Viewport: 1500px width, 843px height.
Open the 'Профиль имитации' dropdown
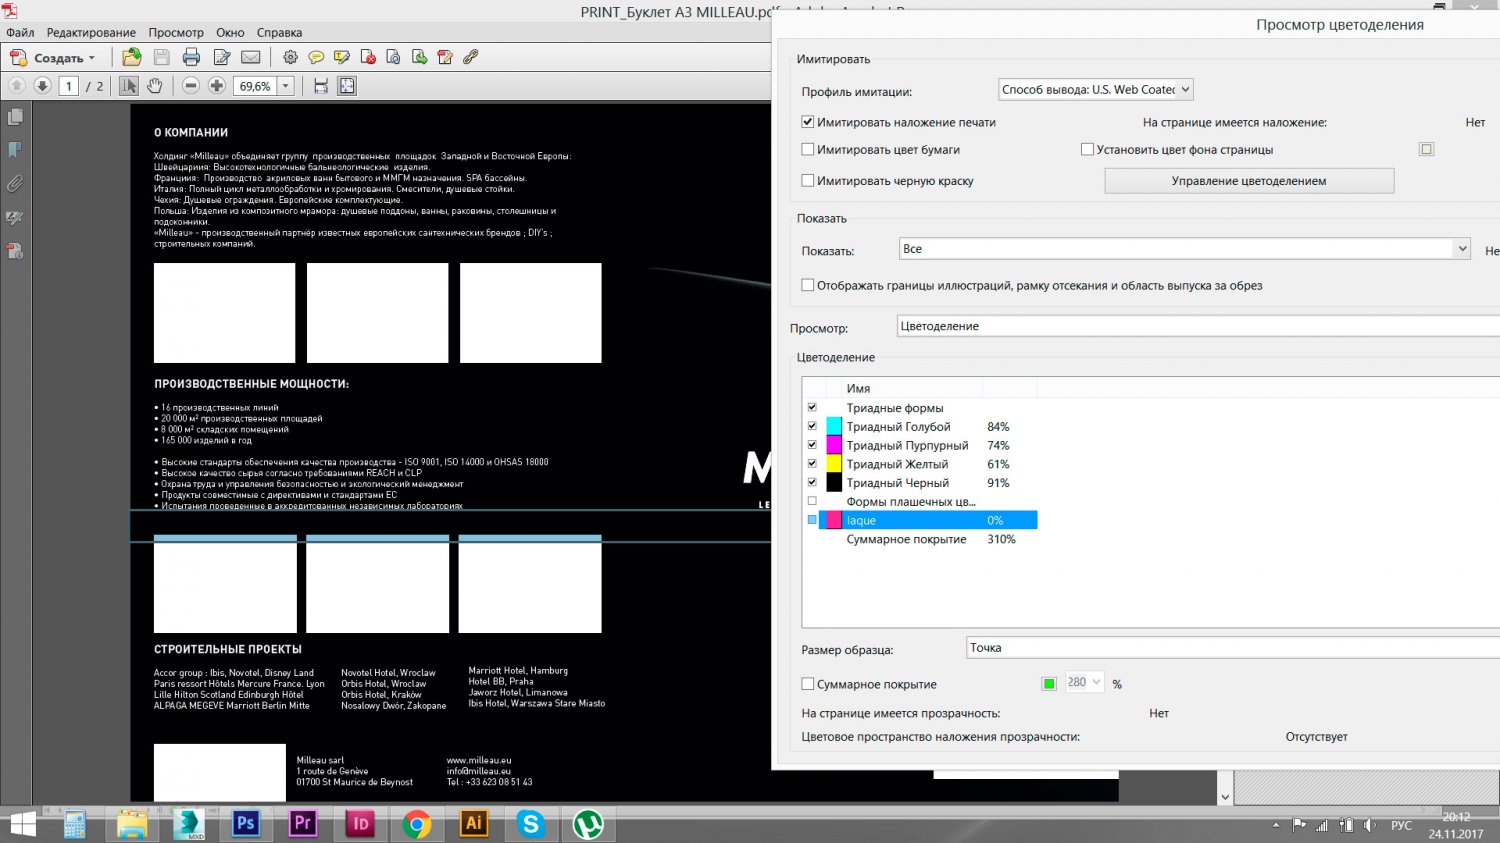click(1096, 90)
